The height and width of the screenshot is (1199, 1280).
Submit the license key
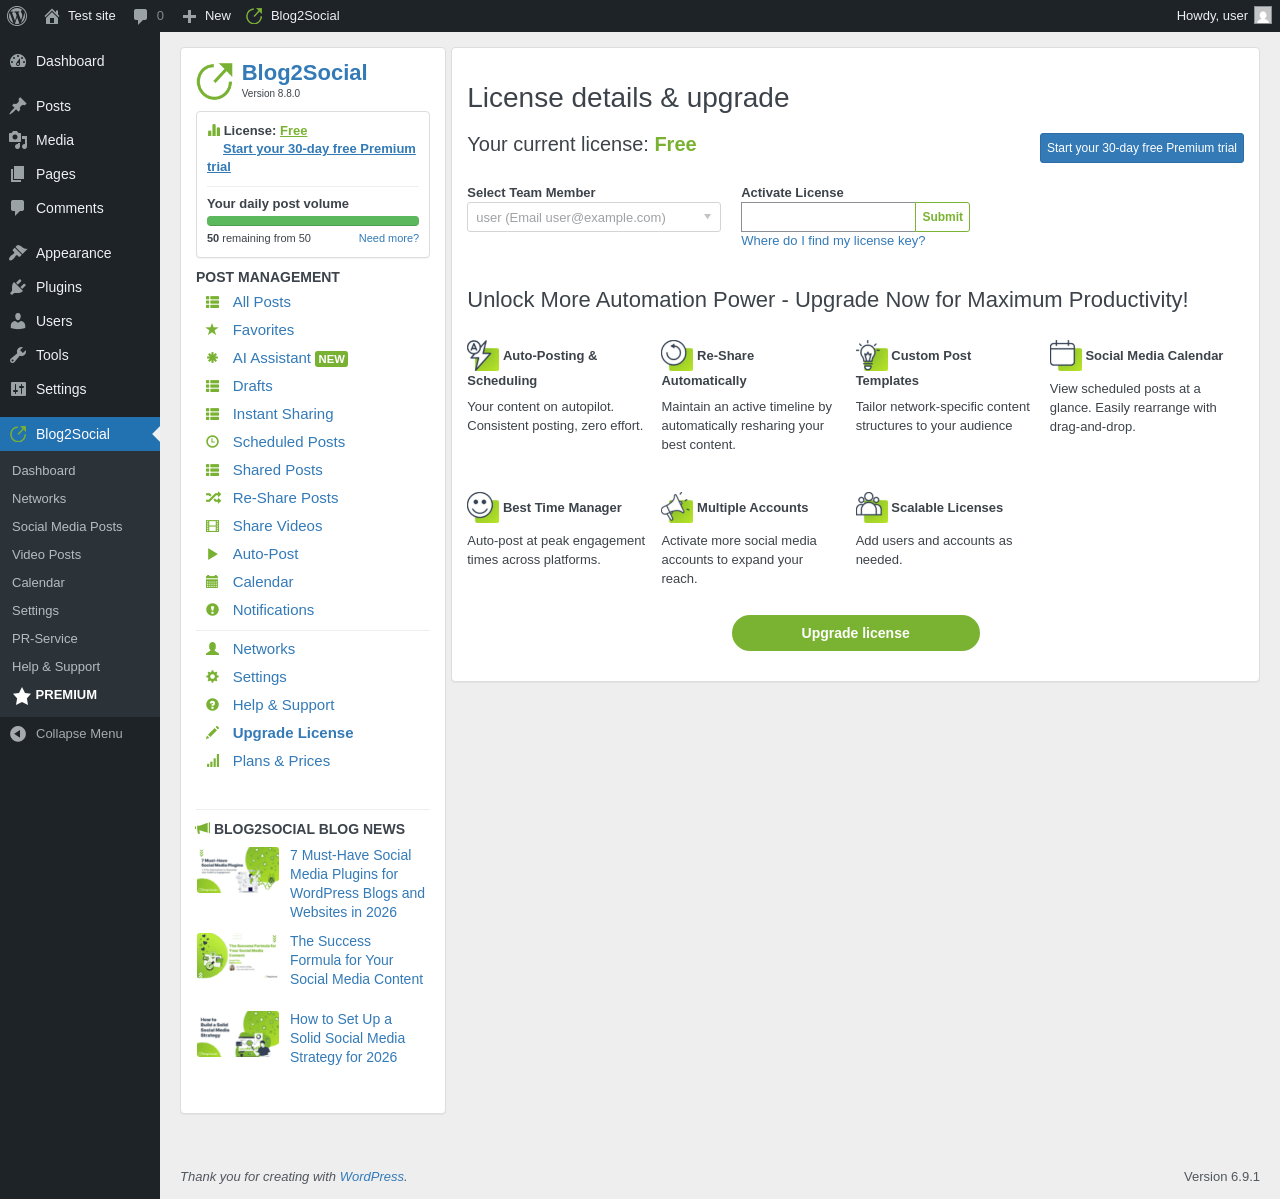(x=942, y=217)
